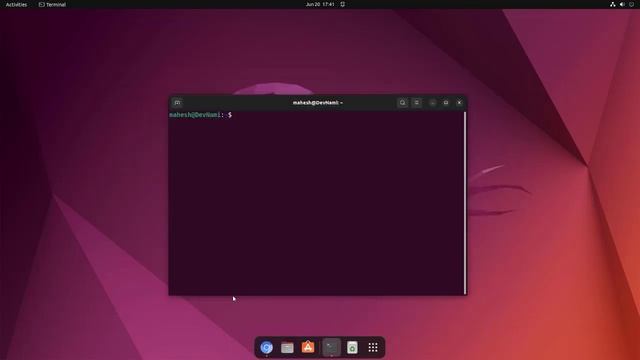
Task: Open the network status icon in system tray
Action: coord(613,4)
